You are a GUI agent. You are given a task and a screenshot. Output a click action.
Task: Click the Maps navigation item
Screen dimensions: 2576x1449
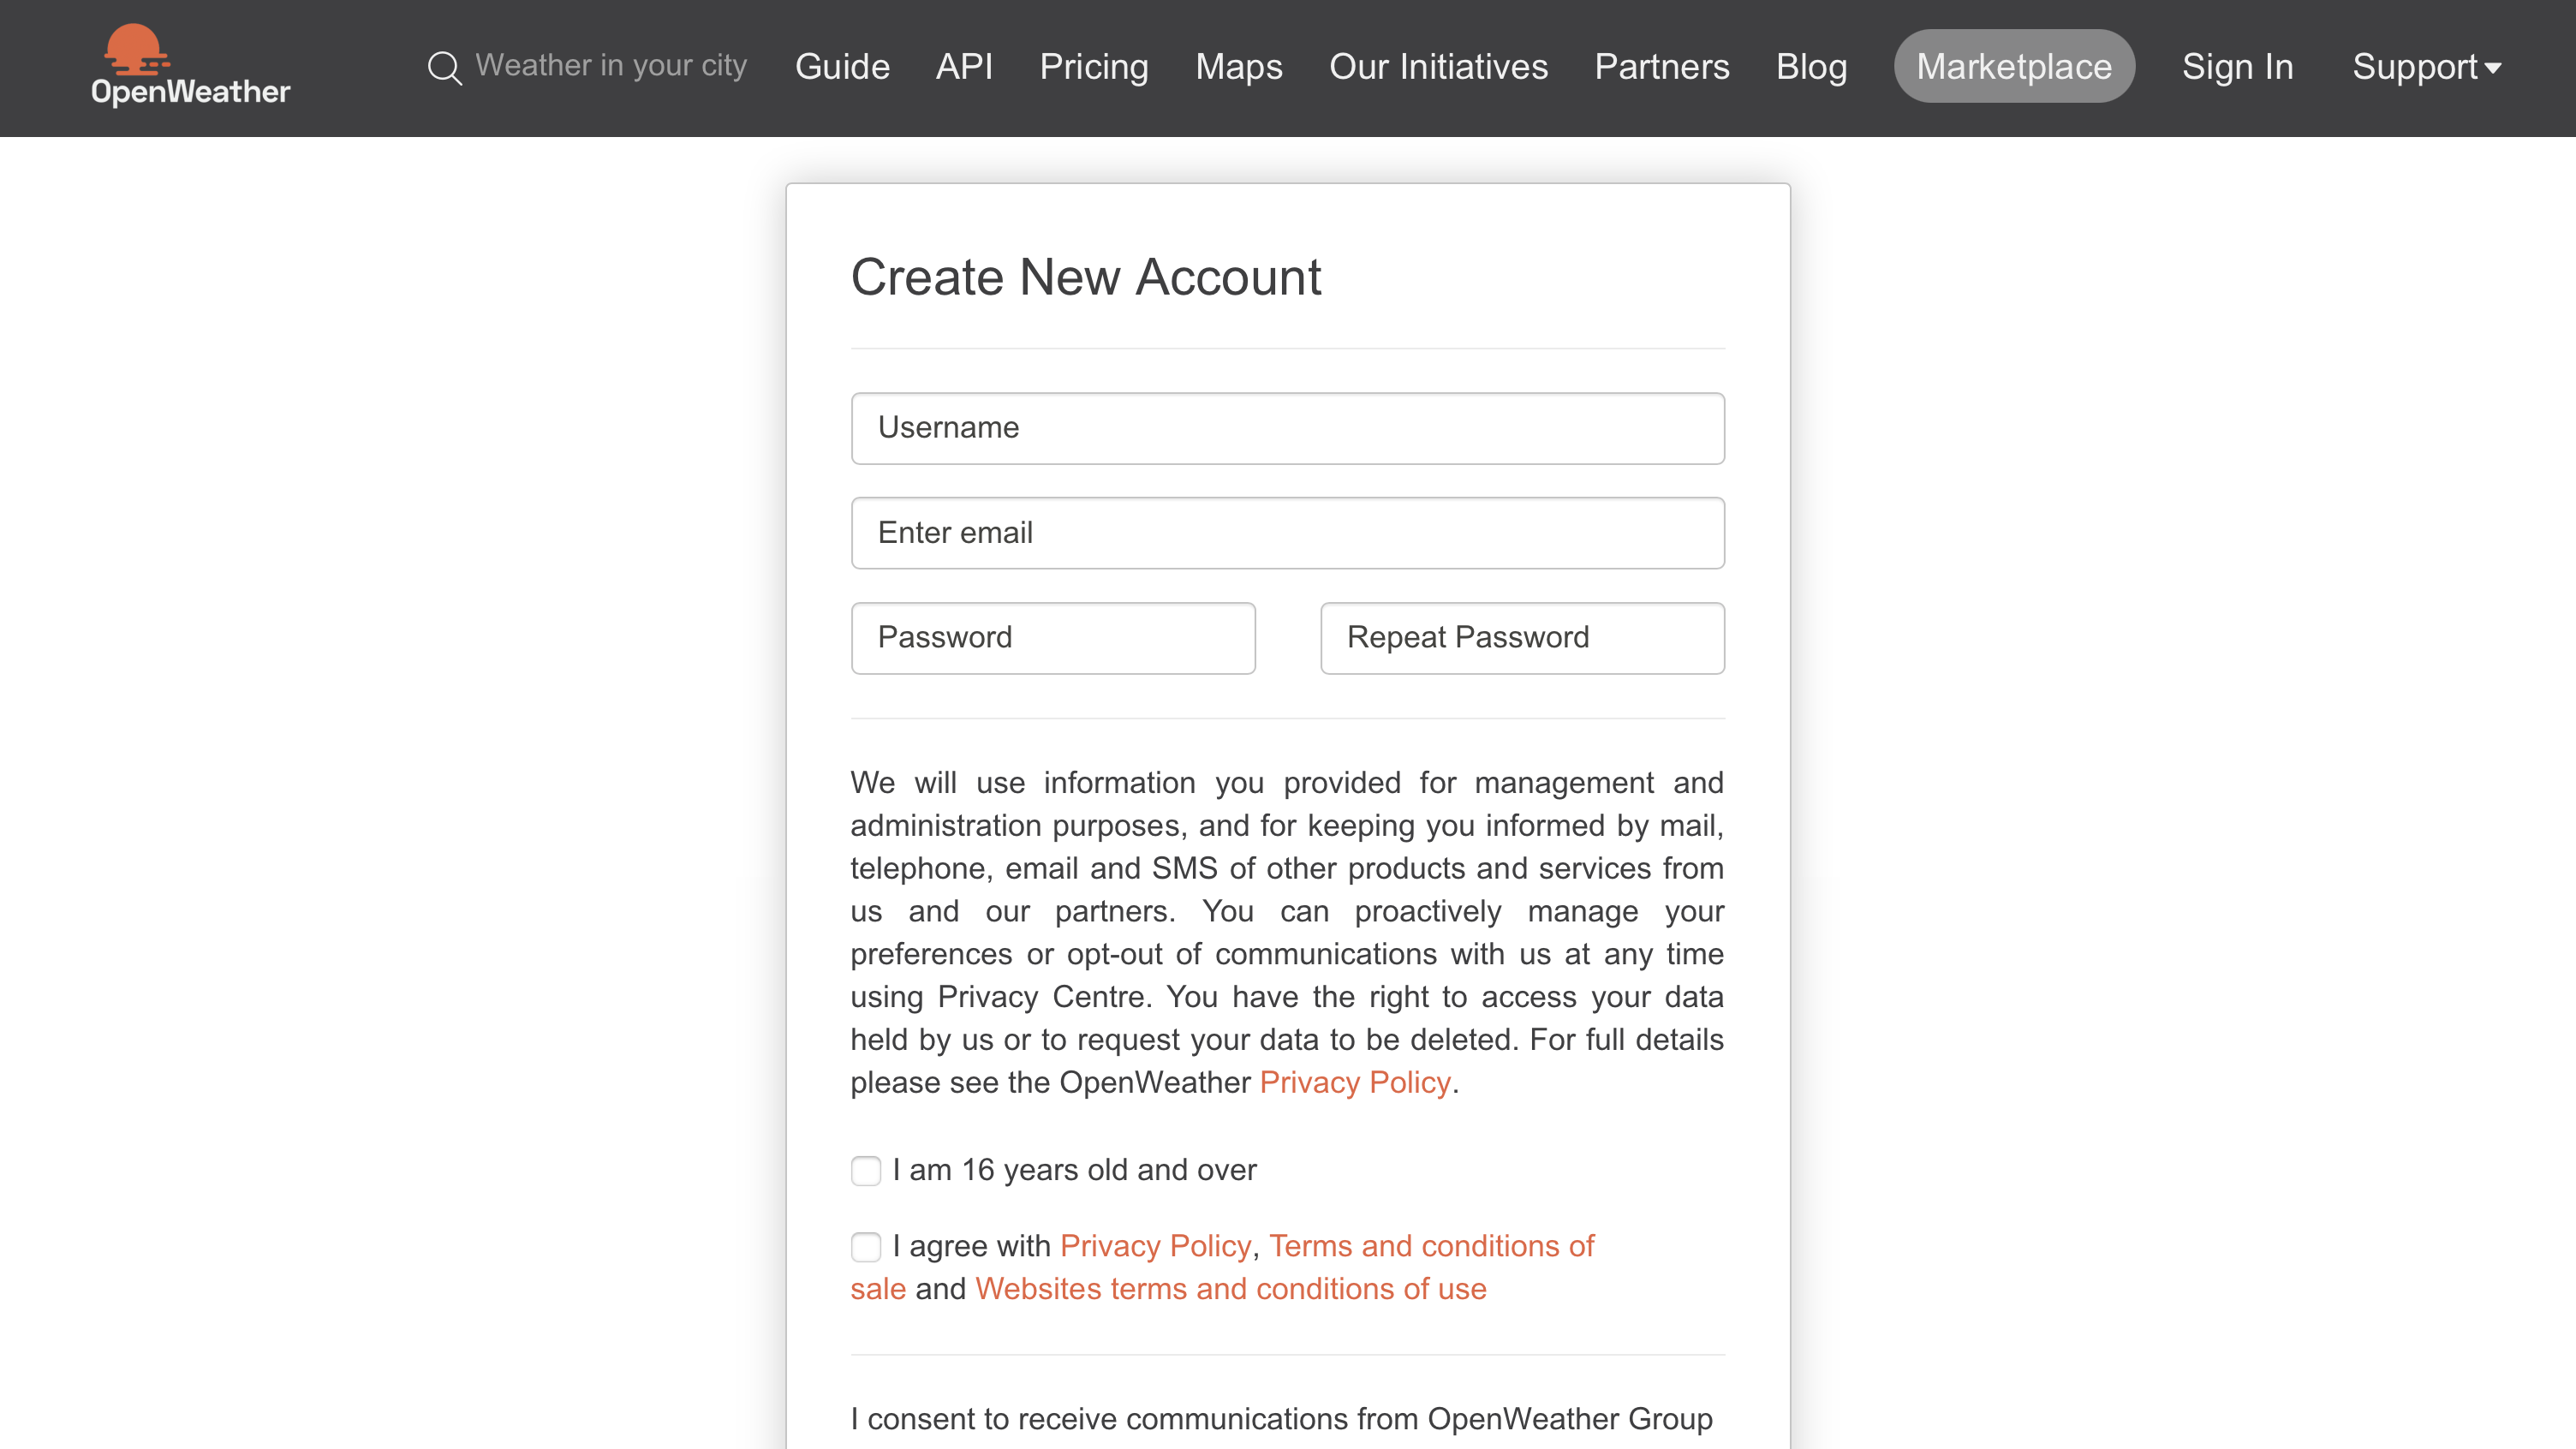click(1238, 65)
